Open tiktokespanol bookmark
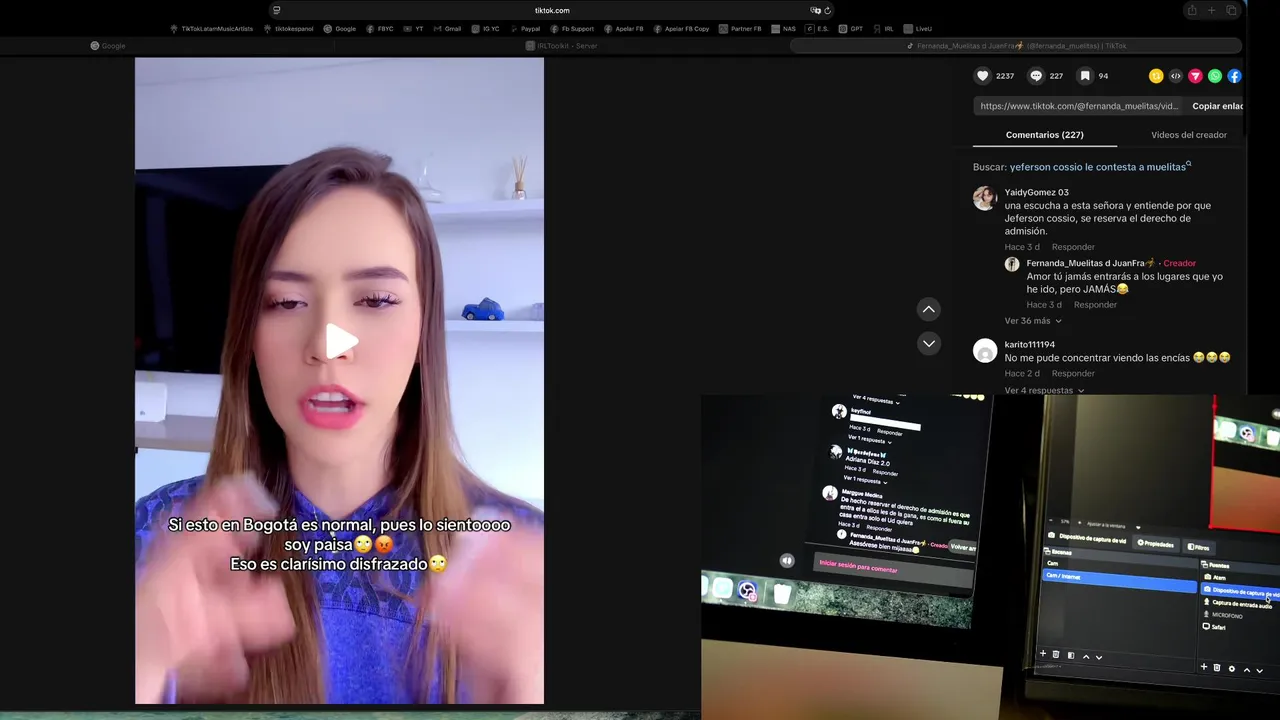1280x720 pixels. pyautogui.click(x=289, y=29)
